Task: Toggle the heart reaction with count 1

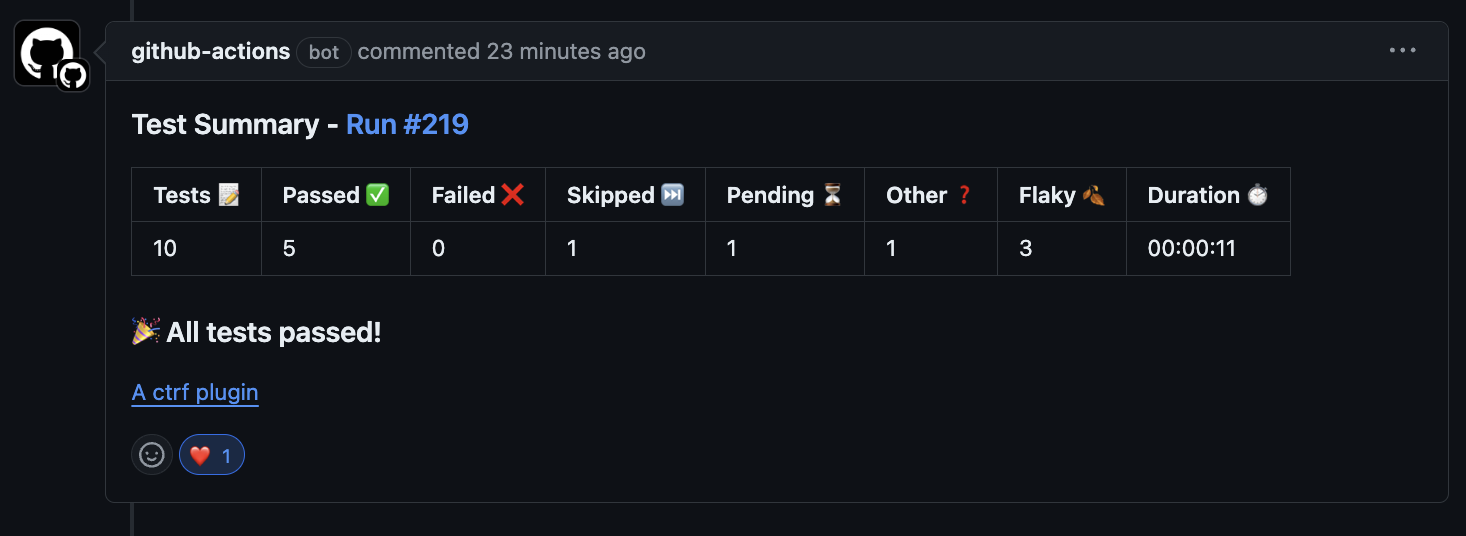Action: 212,455
